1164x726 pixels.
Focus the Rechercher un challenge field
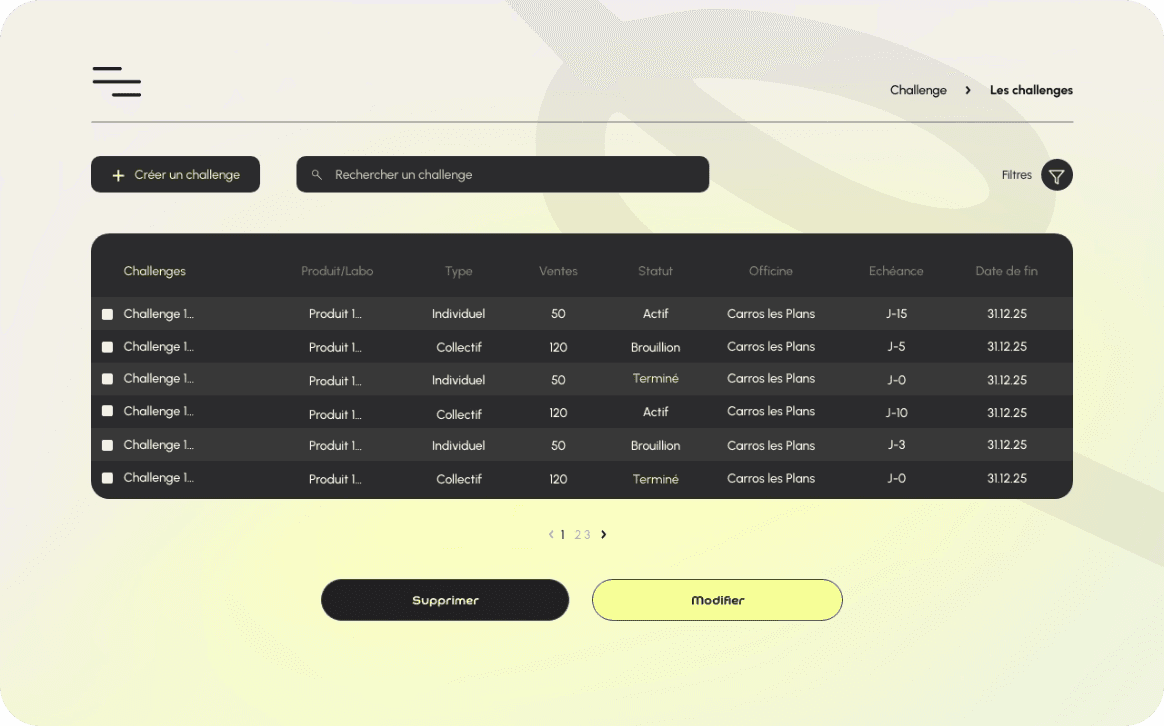510,175
